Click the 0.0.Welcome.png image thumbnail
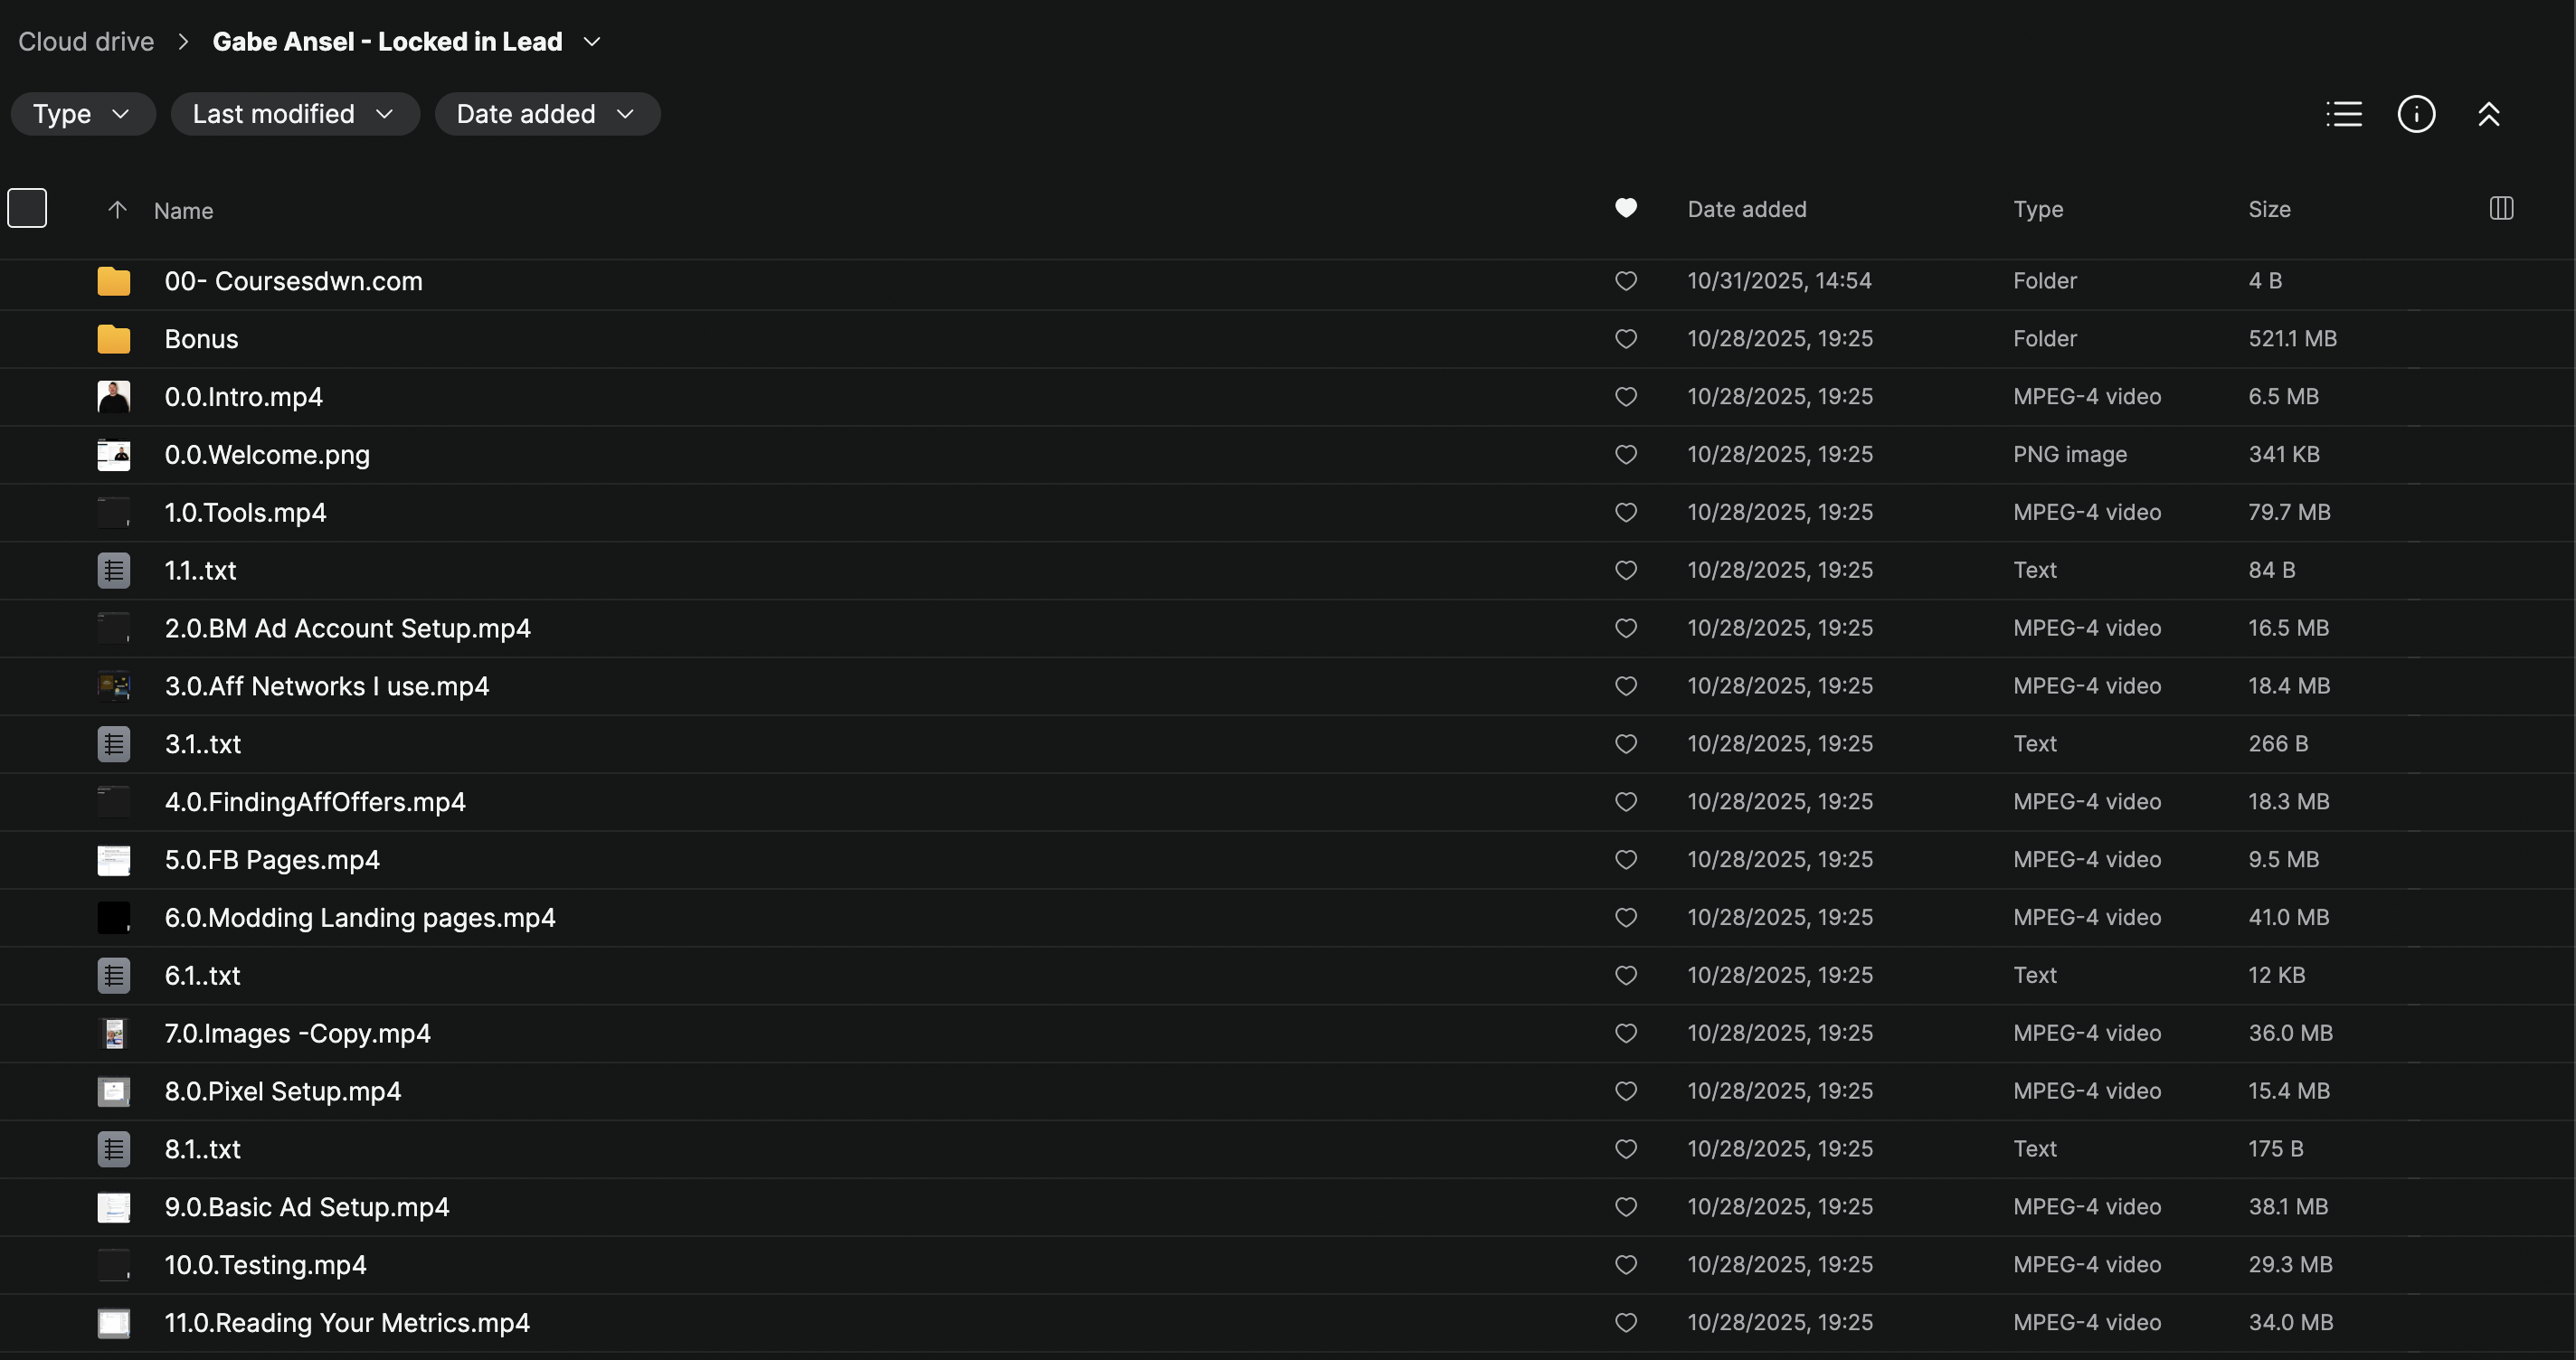Screen dimensions: 2576x1360 (x=114, y=455)
